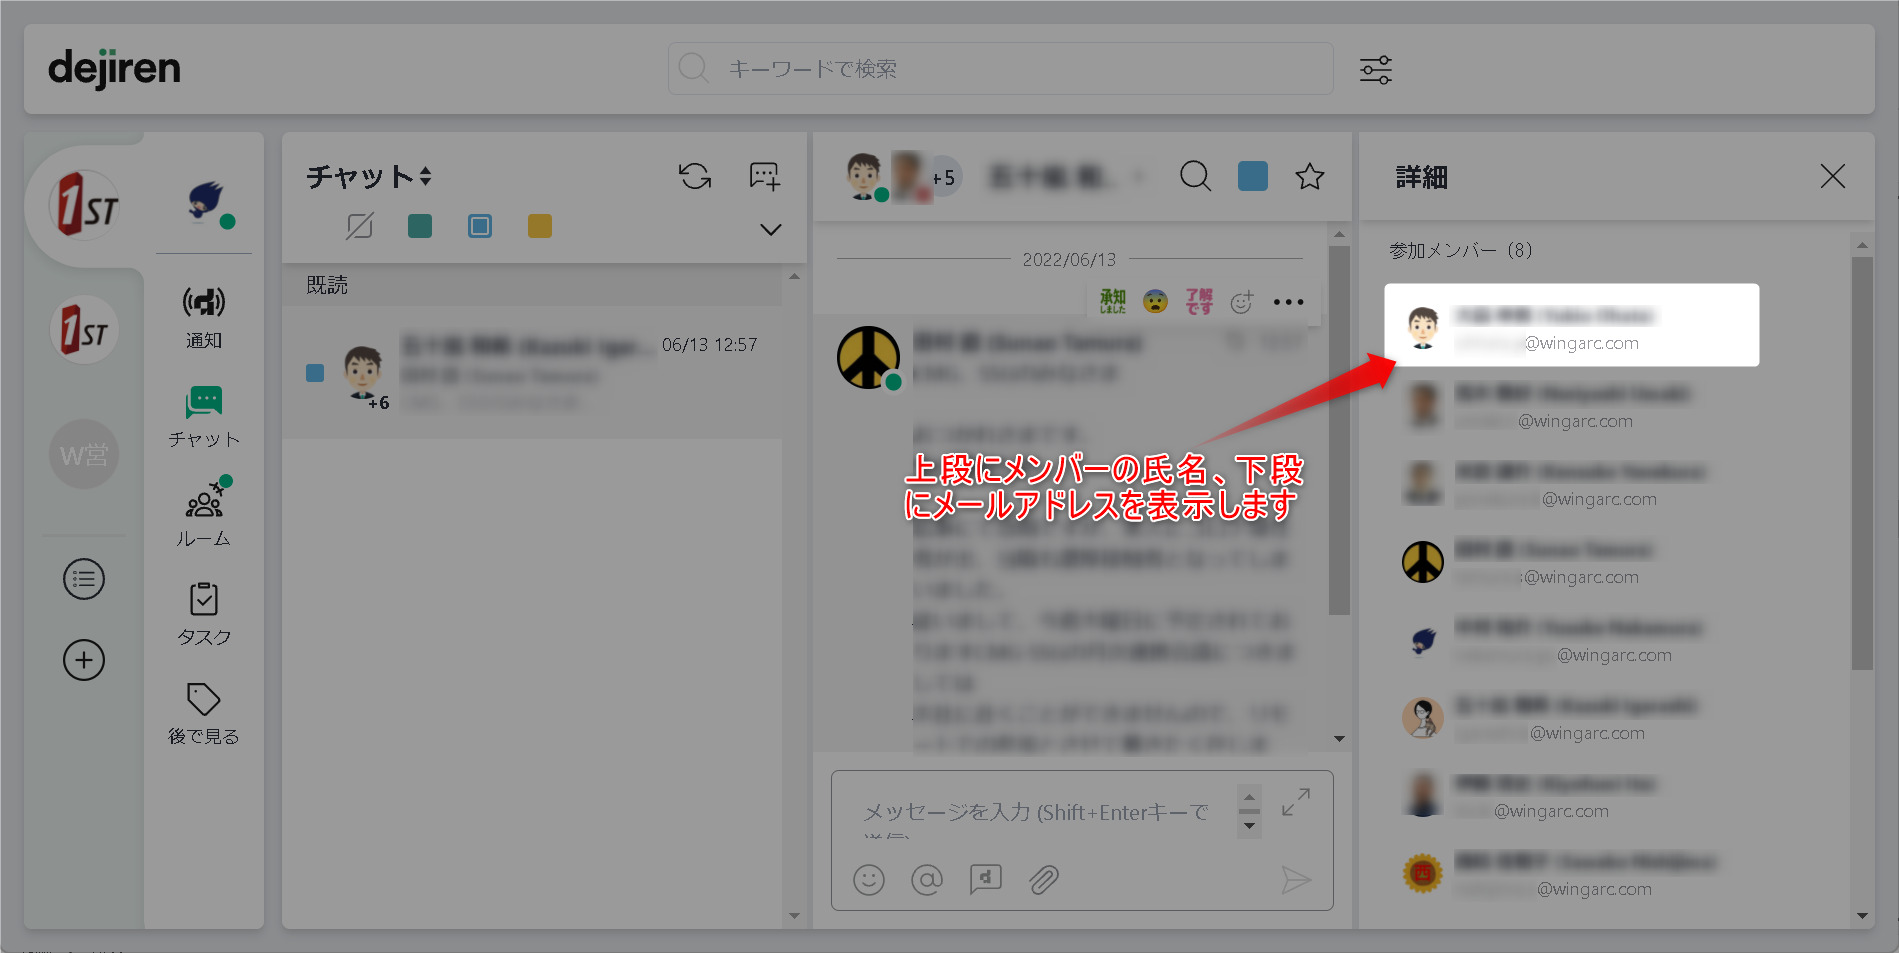The height and width of the screenshot is (953, 1899).
Task: Expand the chat filter chevron
Action: [770, 229]
